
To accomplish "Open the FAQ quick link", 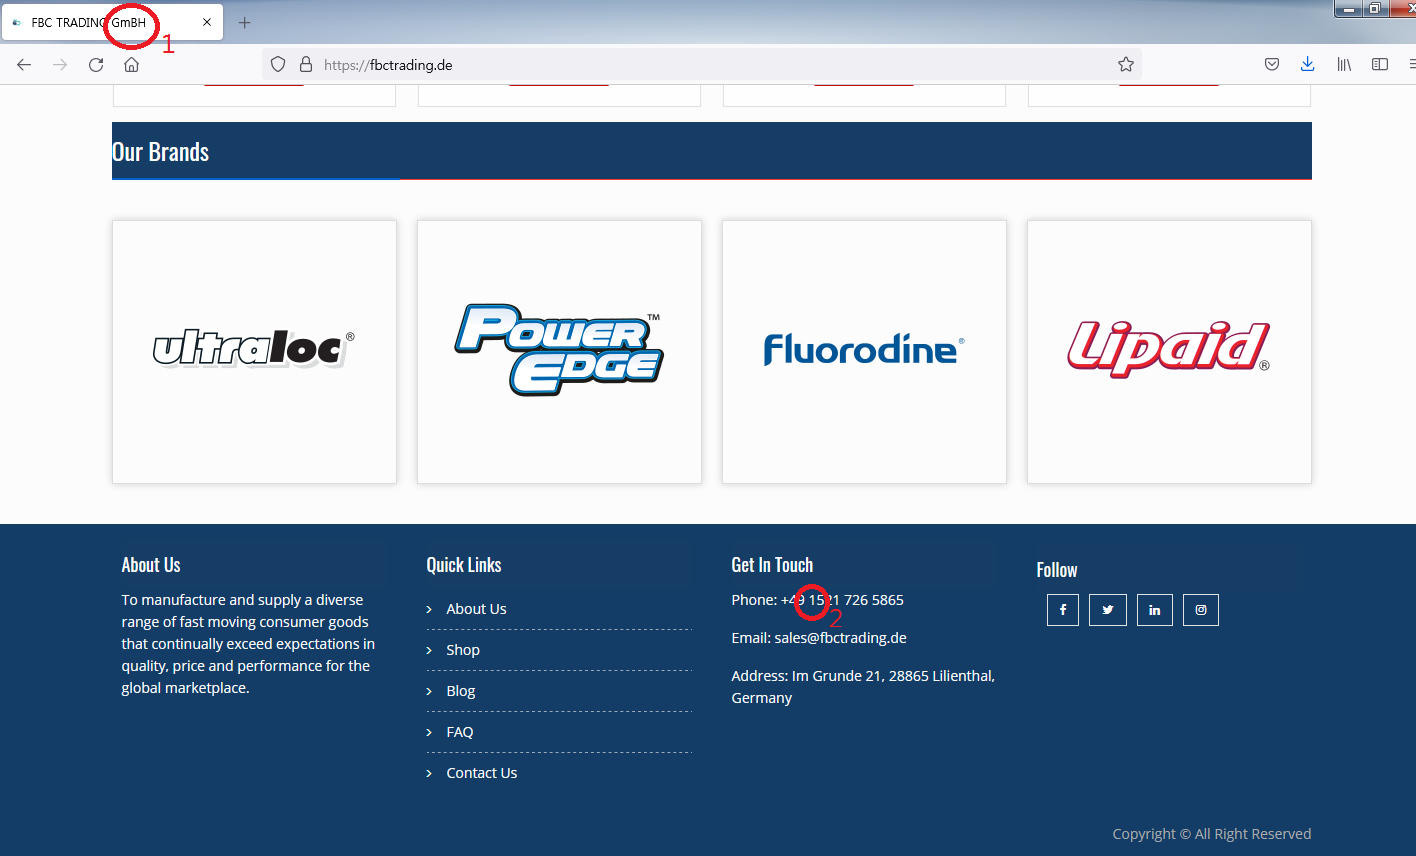I will (x=460, y=732).
